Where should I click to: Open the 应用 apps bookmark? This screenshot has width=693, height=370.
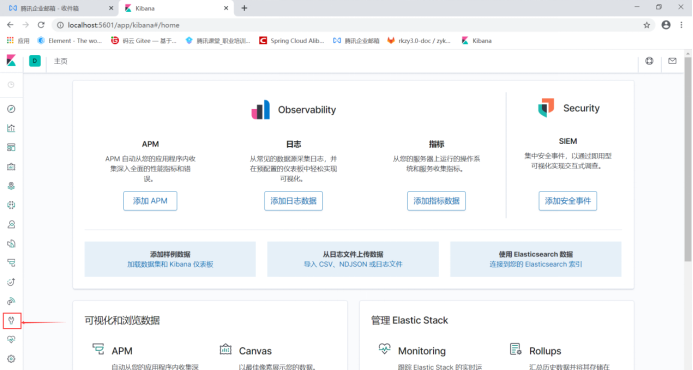18,41
